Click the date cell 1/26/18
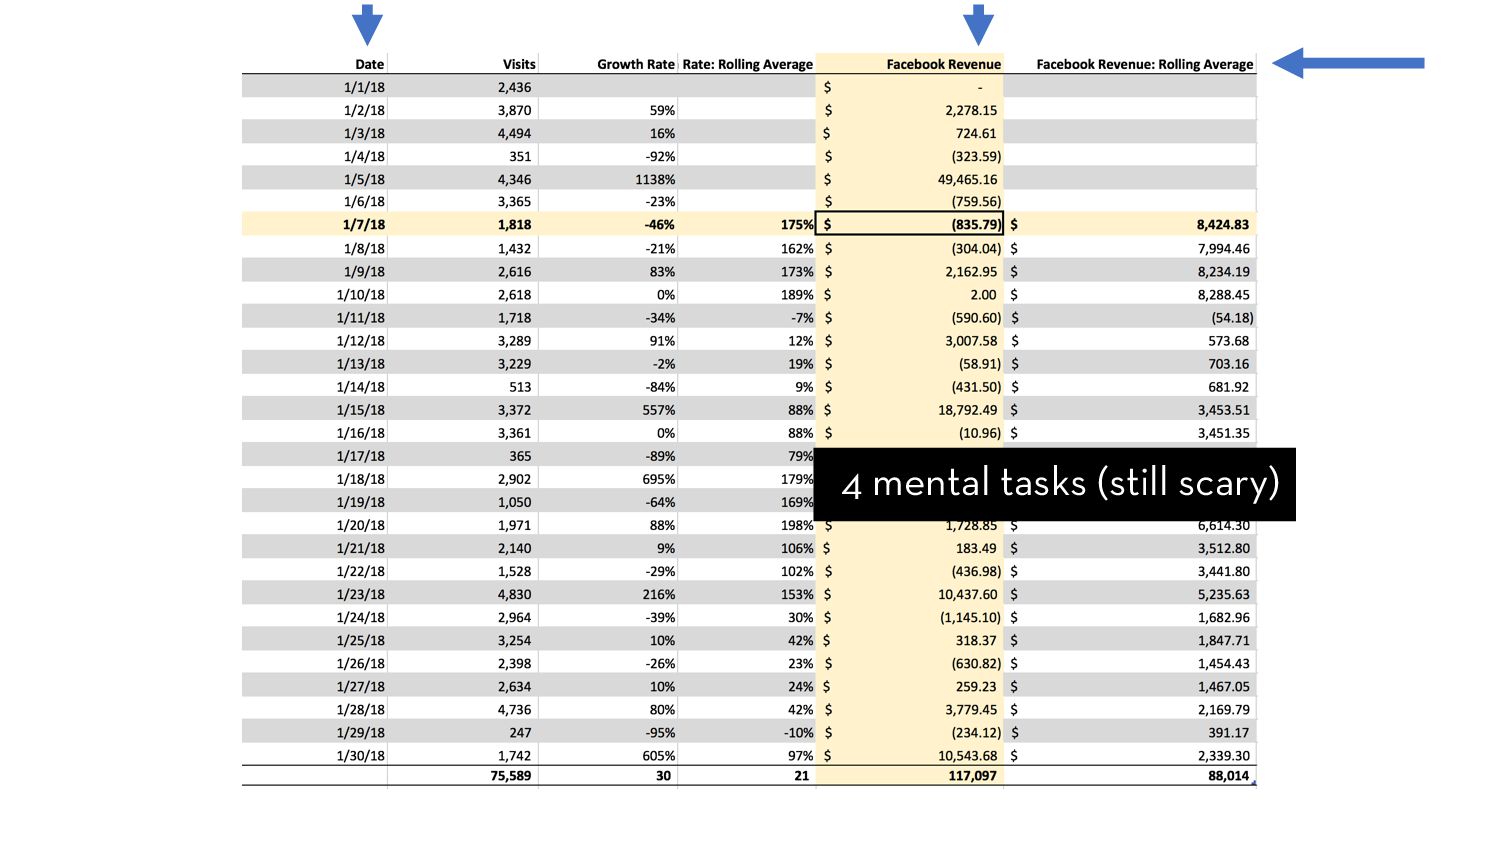Viewport: 1500px width, 844px height. (x=360, y=663)
